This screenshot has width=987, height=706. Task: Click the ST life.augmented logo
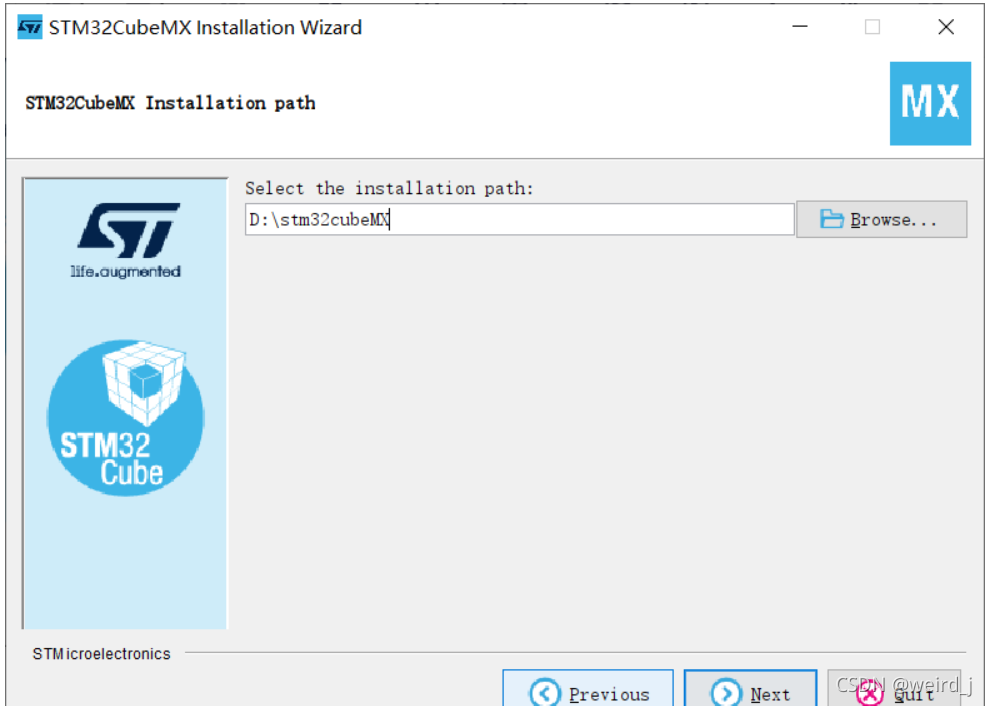(126, 240)
